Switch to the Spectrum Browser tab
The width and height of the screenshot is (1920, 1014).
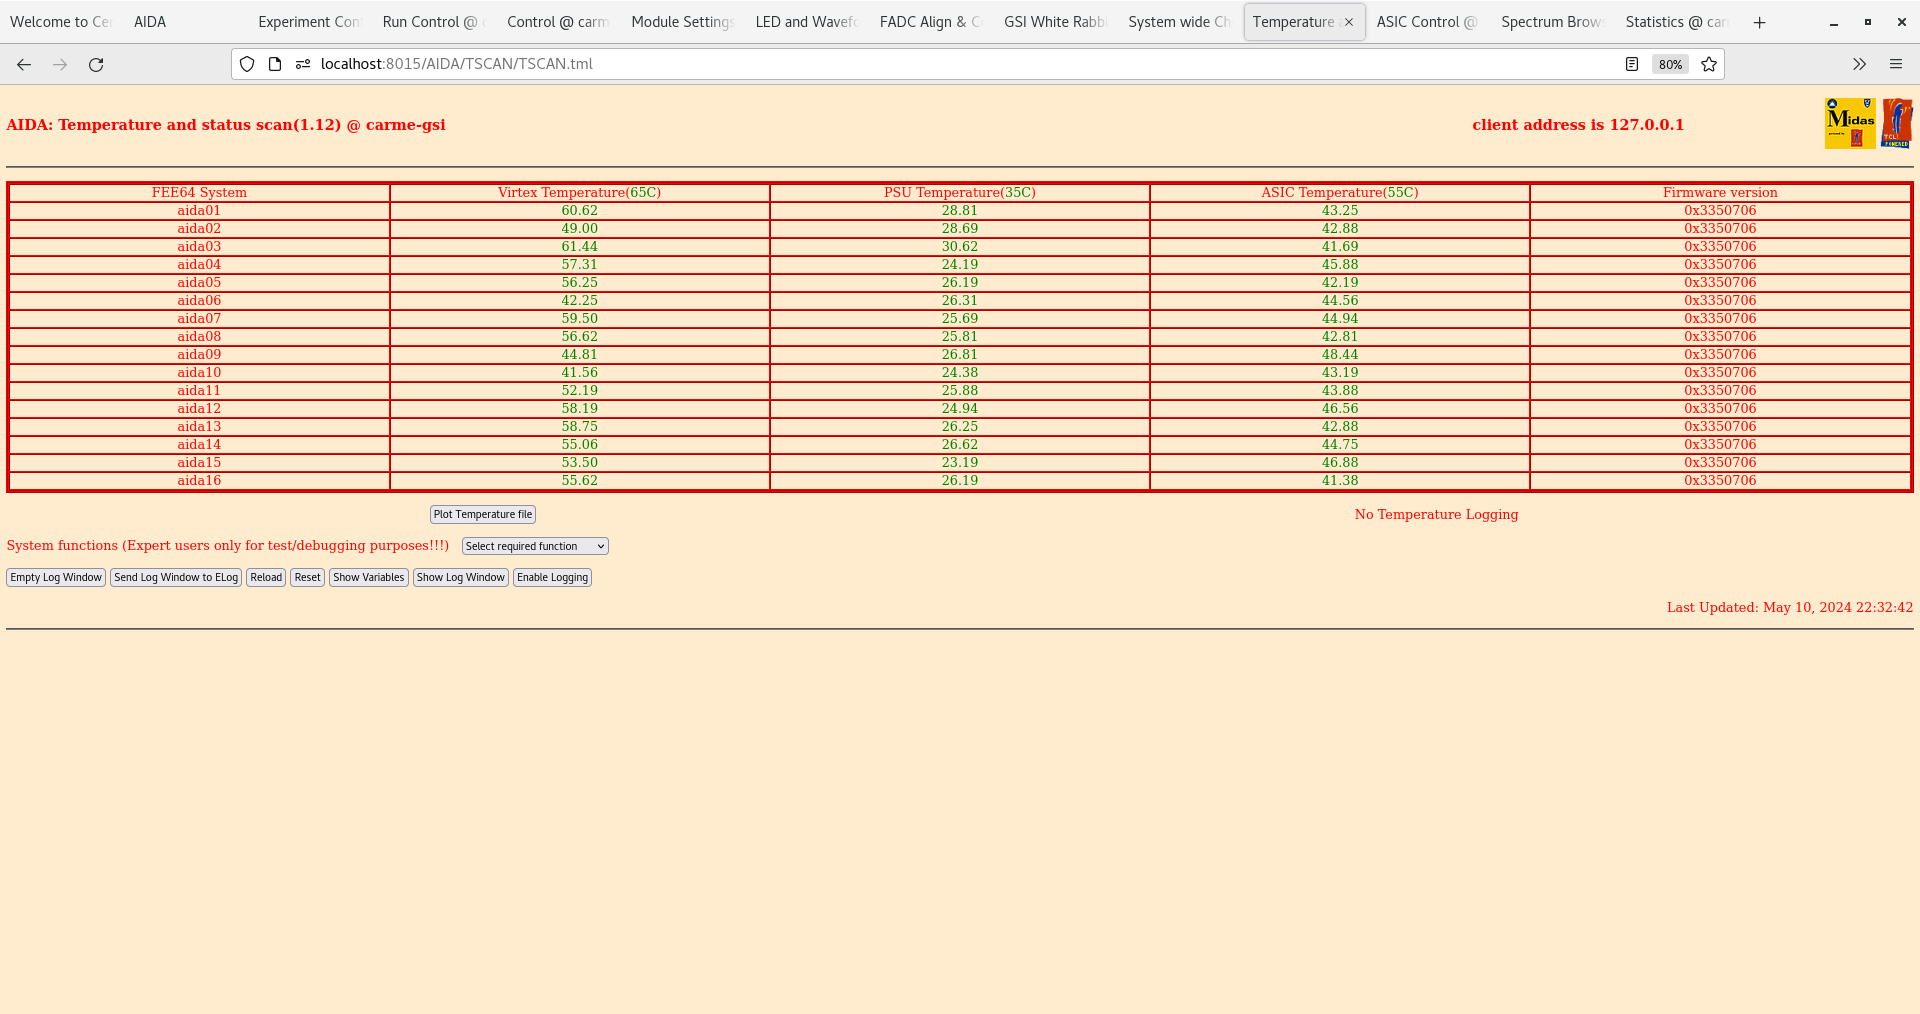[x=1551, y=21]
